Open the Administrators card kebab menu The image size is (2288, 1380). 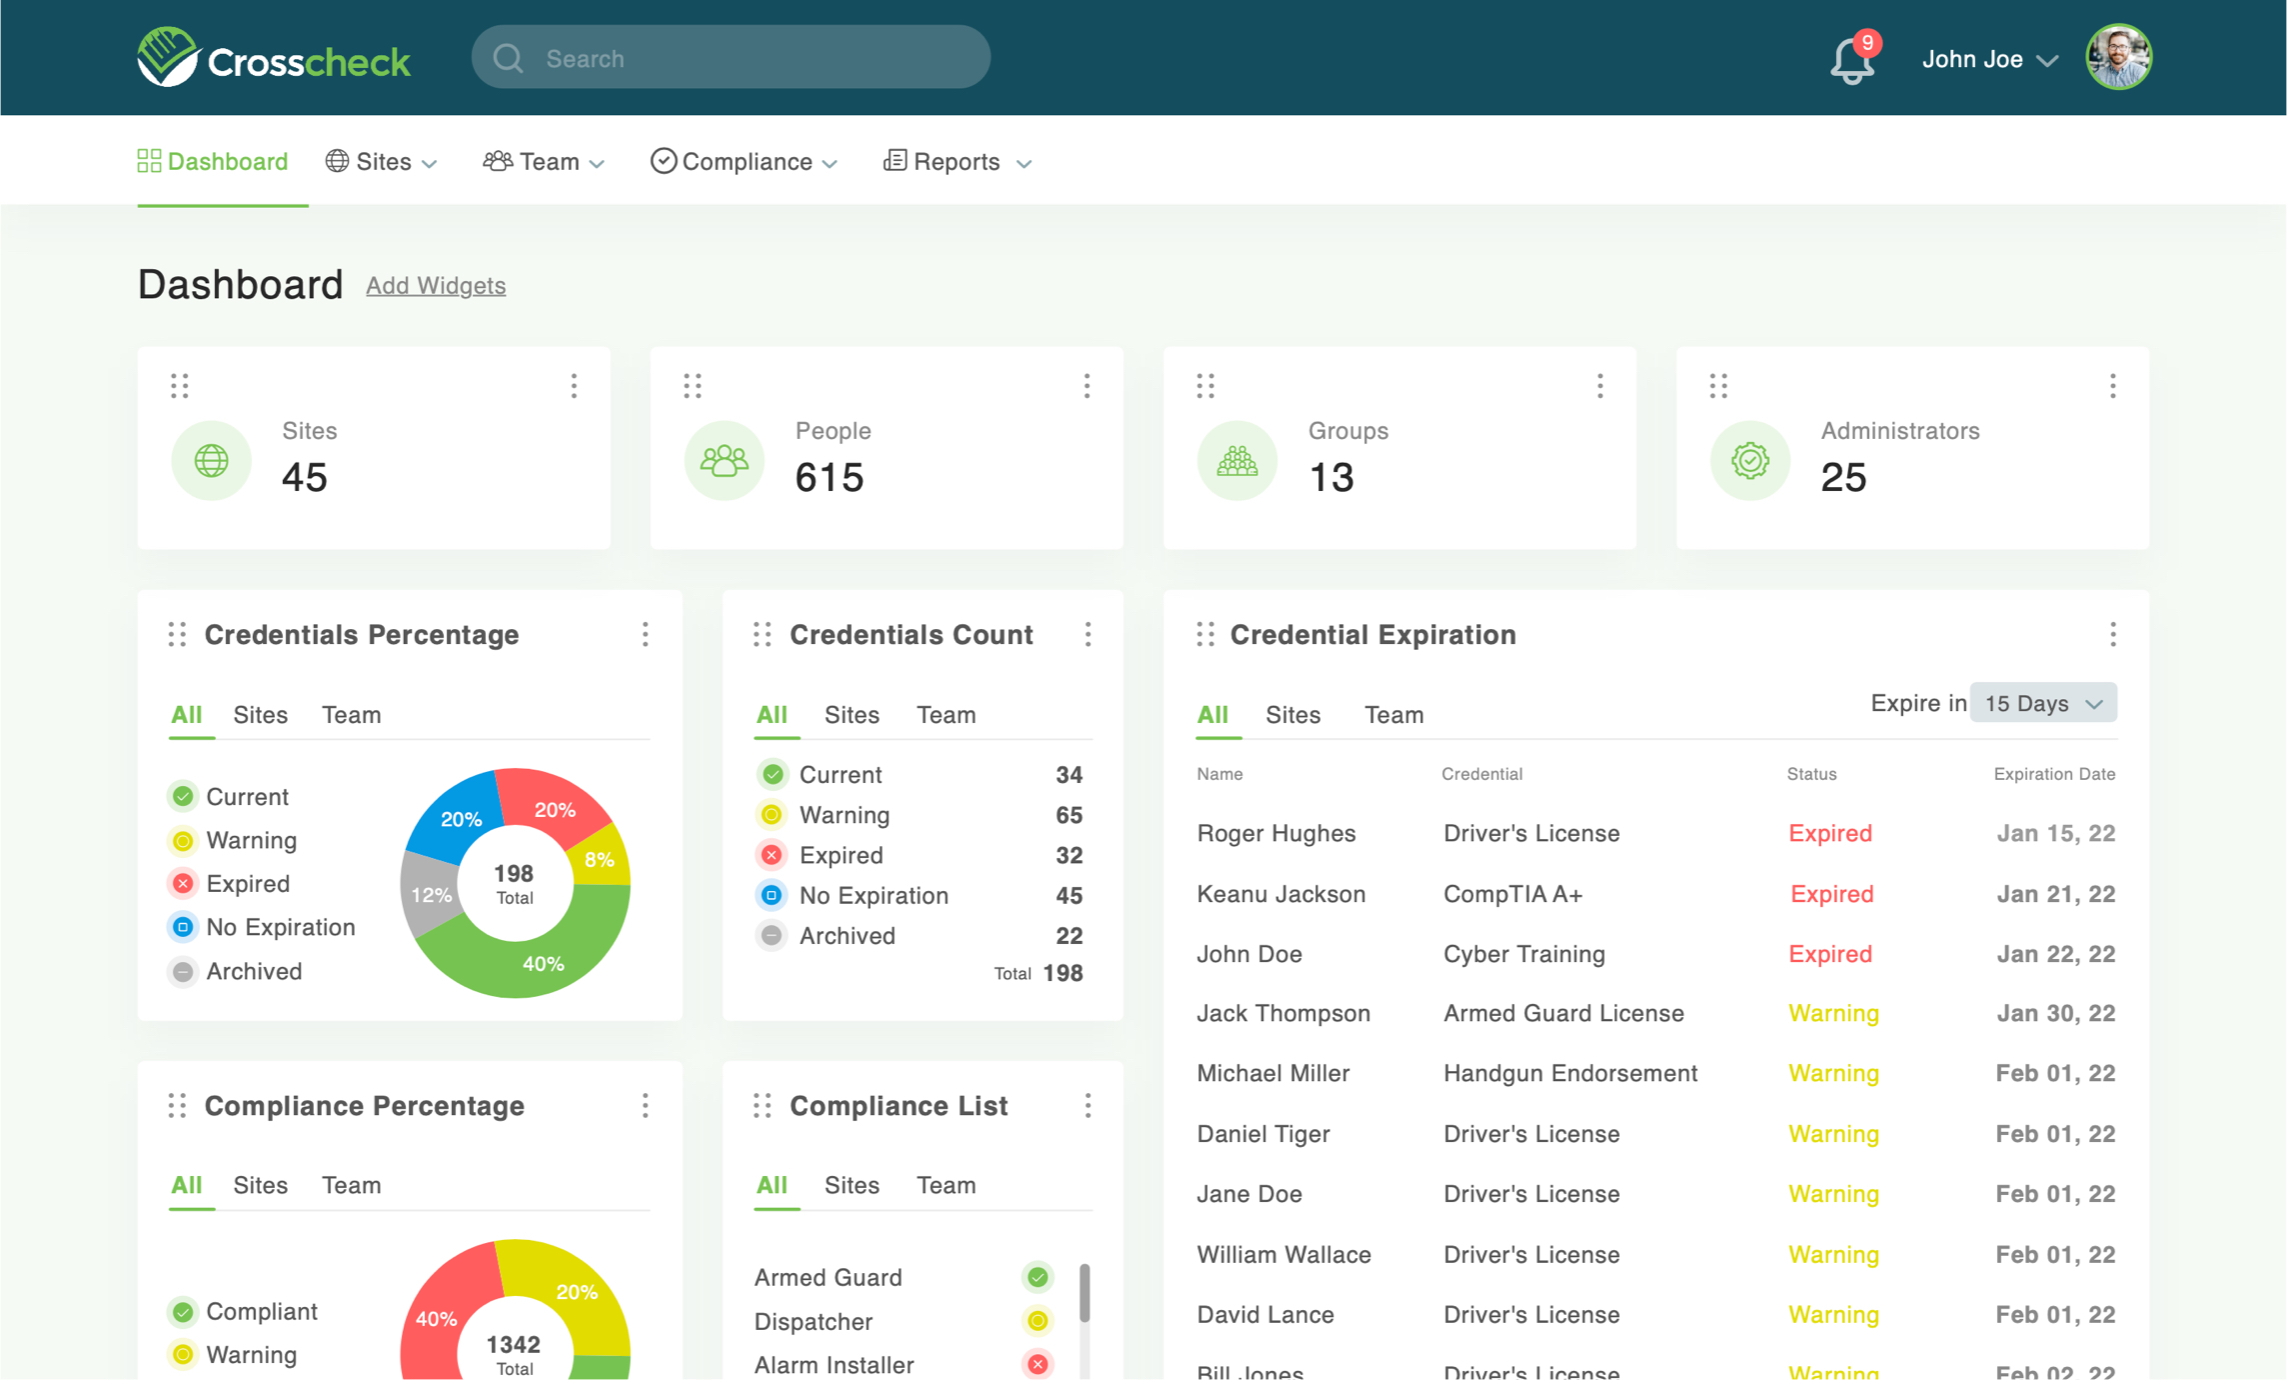2113,386
